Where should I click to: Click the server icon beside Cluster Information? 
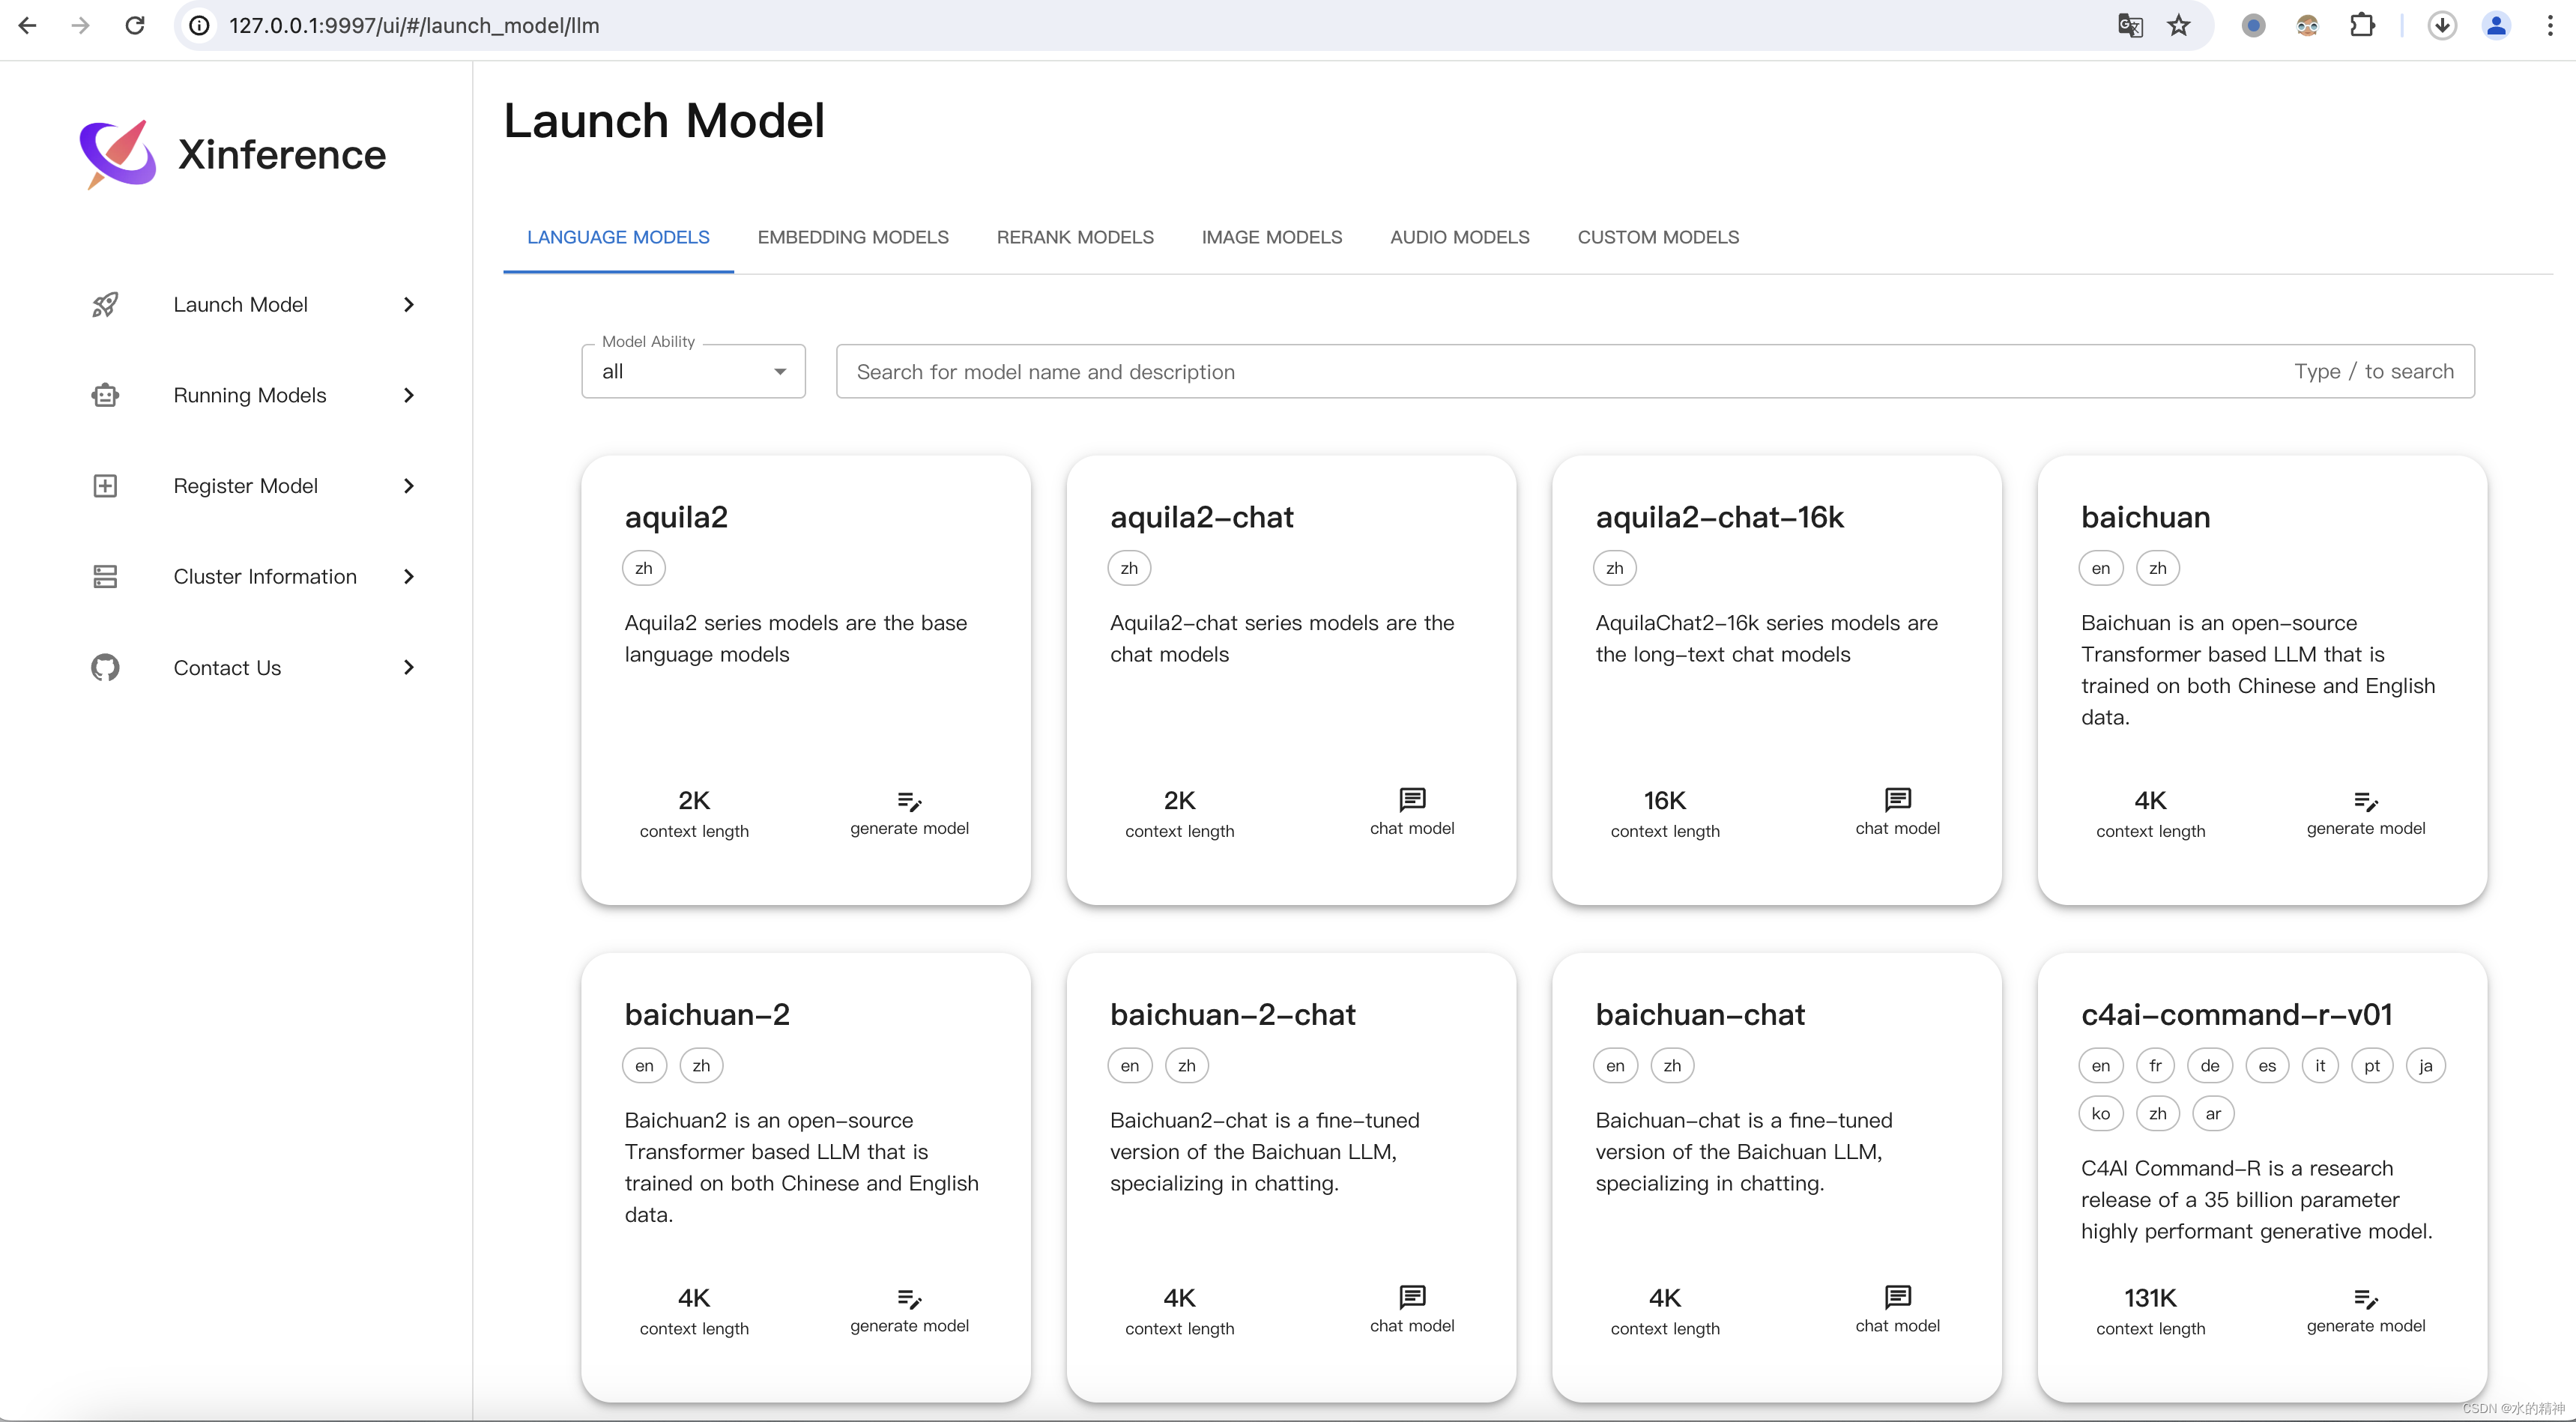[x=105, y=576]
